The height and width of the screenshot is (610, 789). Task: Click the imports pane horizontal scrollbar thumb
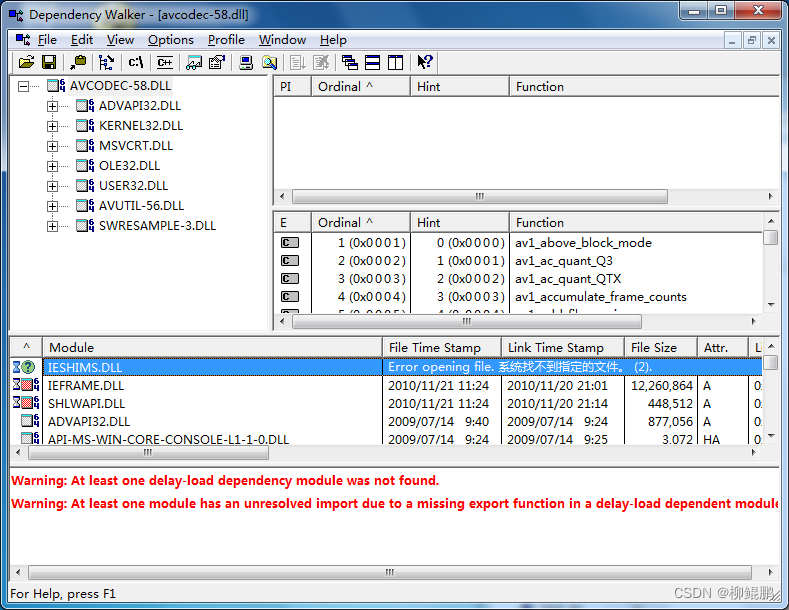[x=480, y=196]
